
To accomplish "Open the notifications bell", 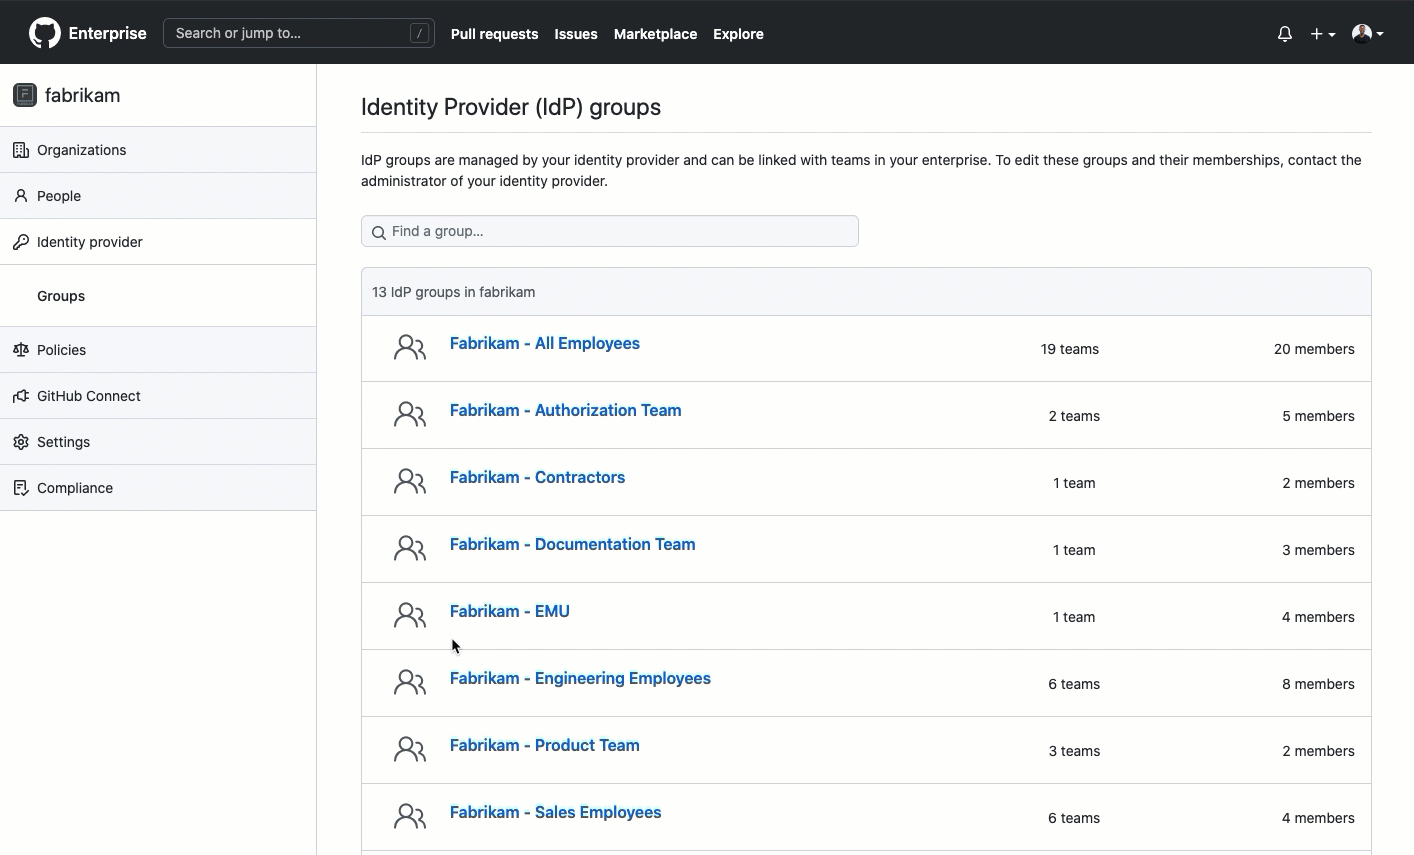I will coord(1284,33).
